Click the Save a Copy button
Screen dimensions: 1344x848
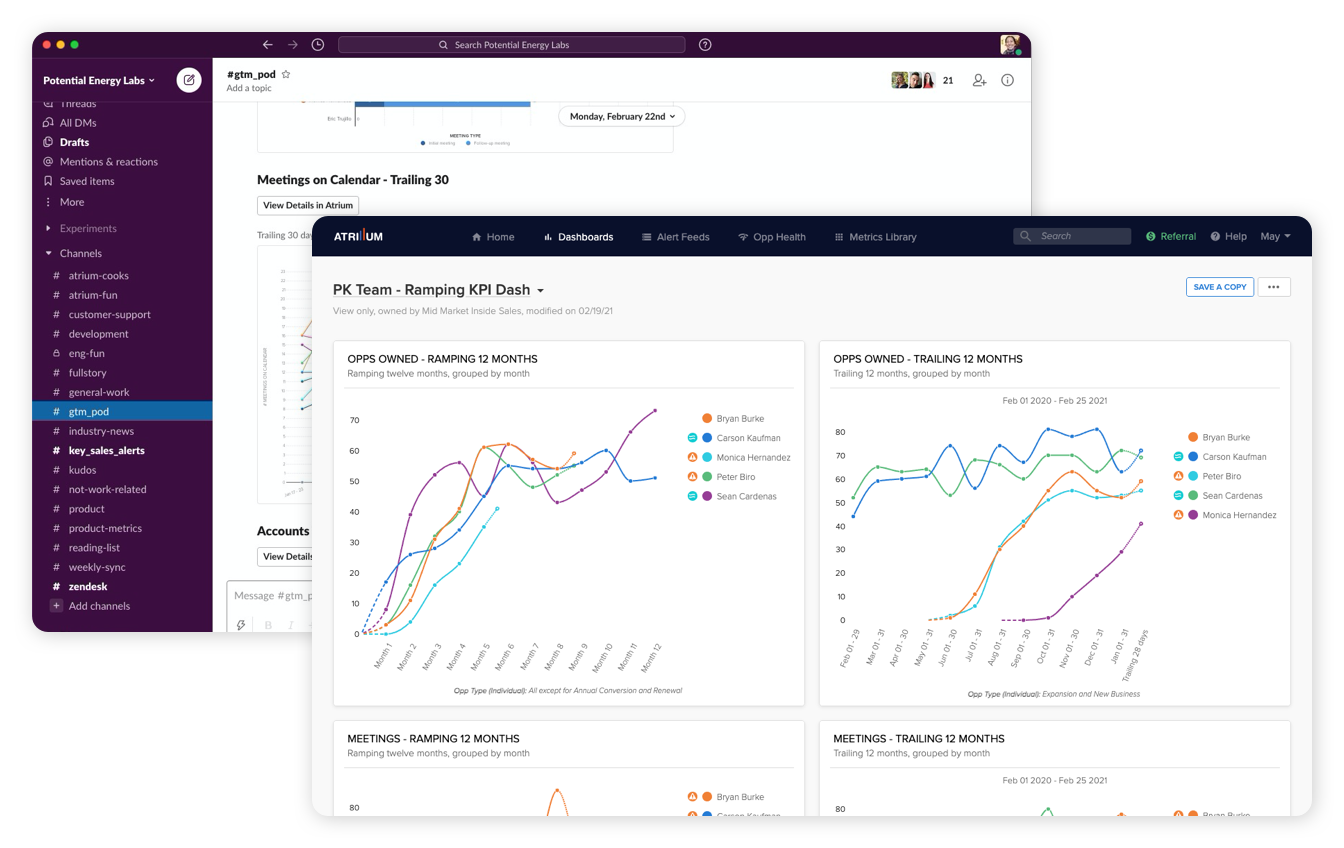[1220, 287]
